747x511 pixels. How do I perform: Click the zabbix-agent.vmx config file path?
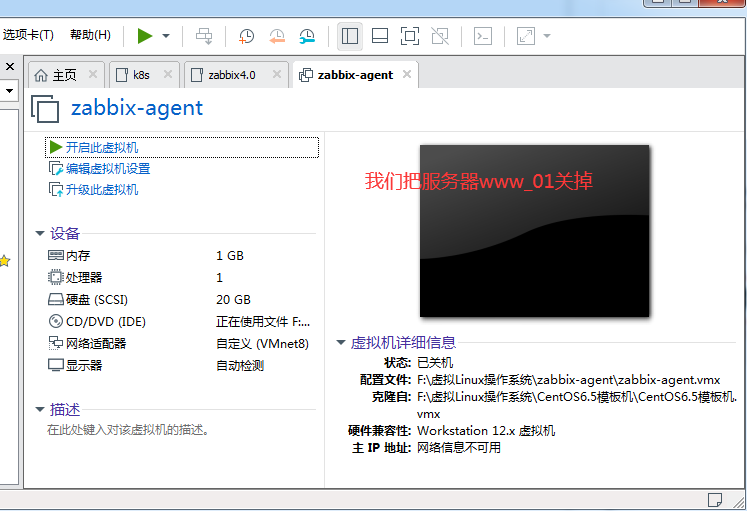coord(568,380)
